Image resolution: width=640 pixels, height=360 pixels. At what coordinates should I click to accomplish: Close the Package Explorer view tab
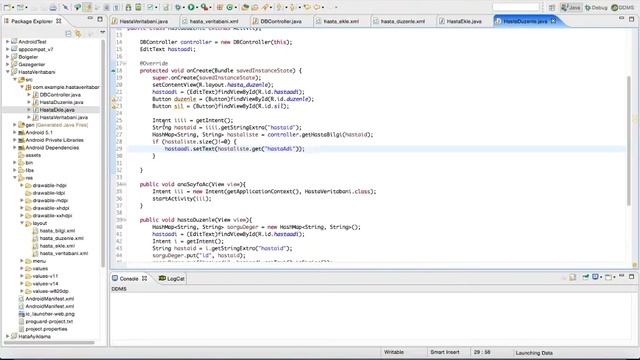[x=59, y=21]
